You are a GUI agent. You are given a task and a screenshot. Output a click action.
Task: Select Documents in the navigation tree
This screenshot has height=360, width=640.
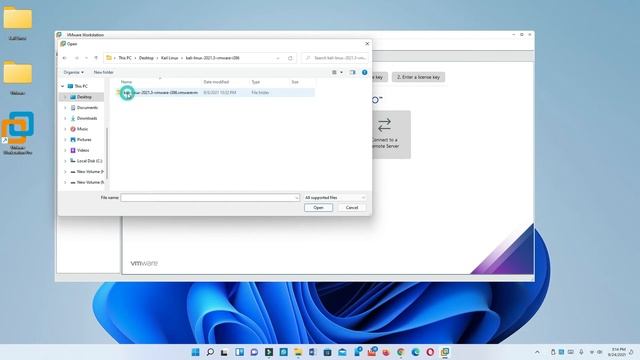point(87,108)
